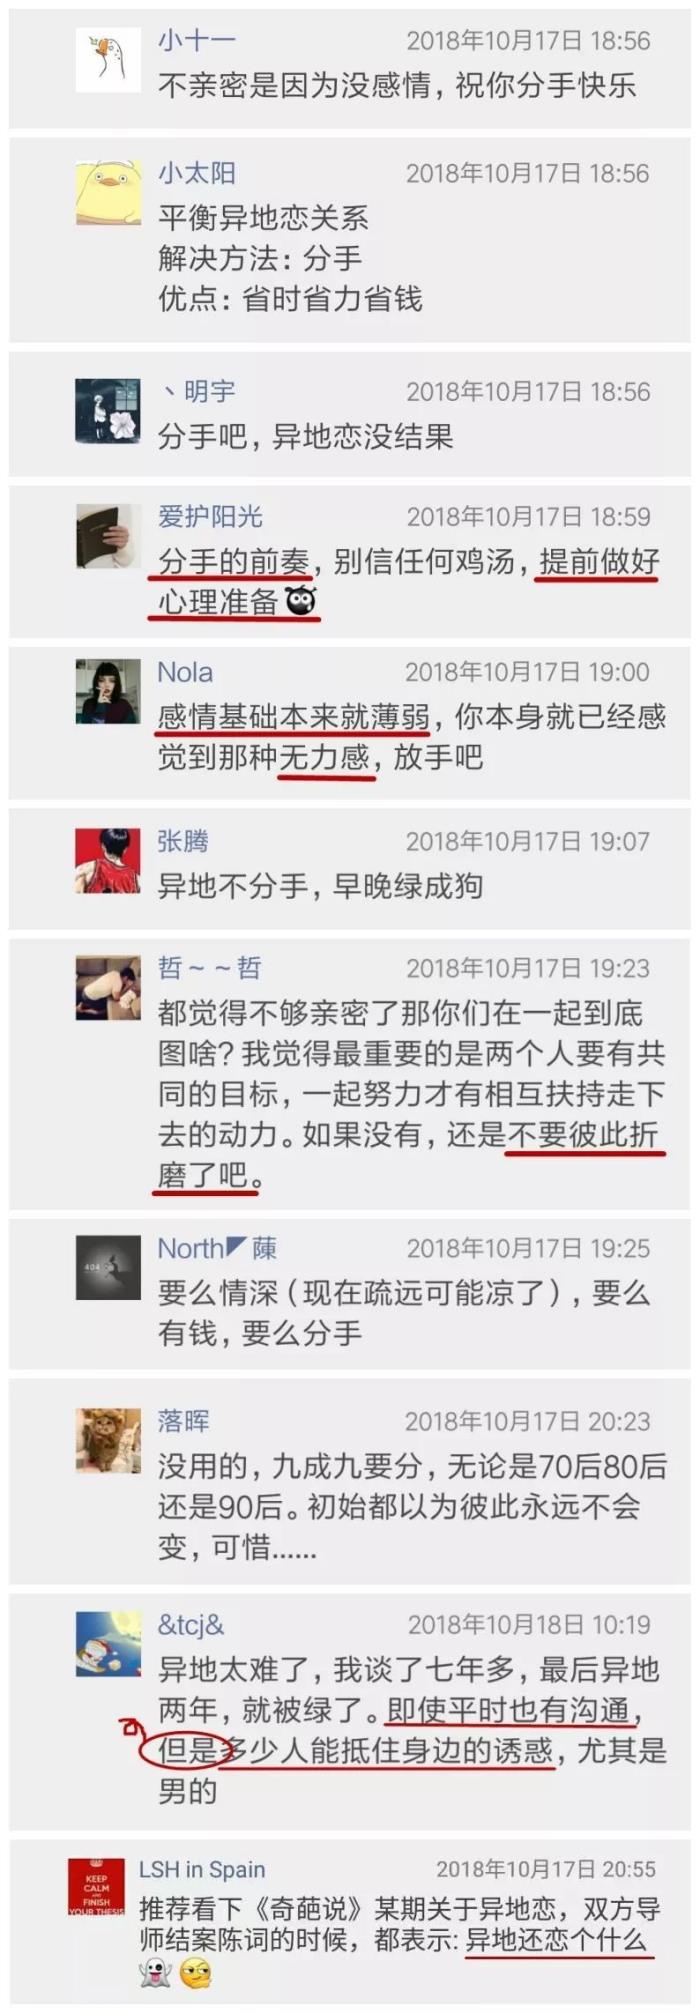The width and height of the screenshot is (700, 2013).
Task: Tap &tcj&'s moon cartoon avatar
Action: [108, 1643]
